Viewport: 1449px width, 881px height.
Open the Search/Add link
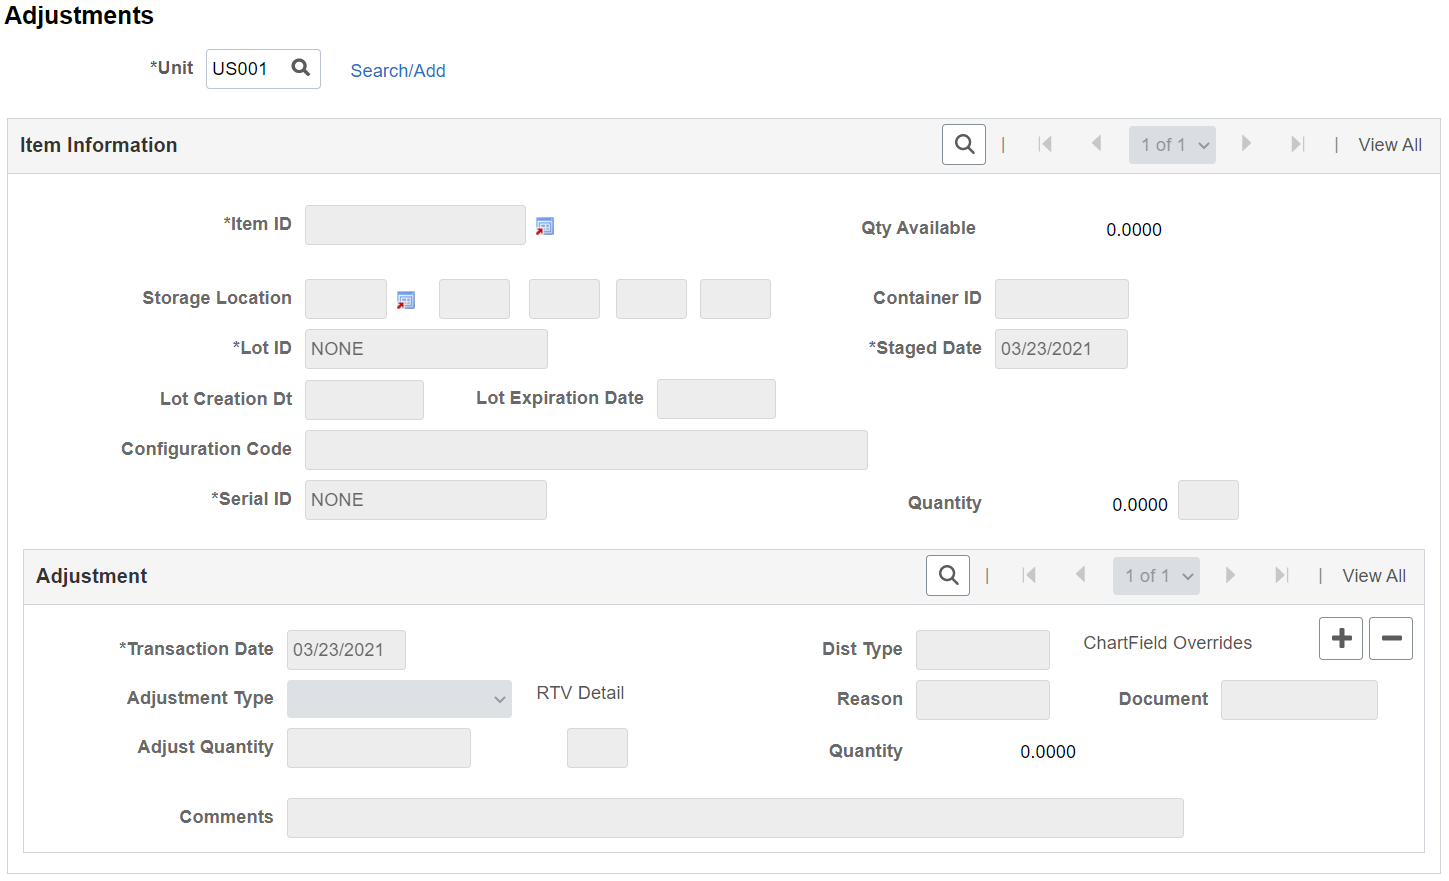click(x=398, y=71)
